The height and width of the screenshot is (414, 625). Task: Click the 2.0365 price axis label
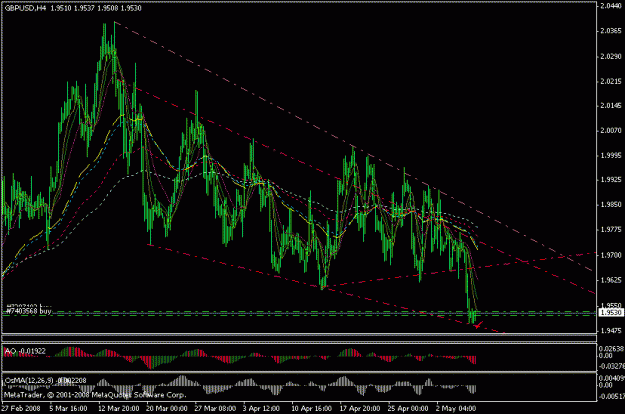(x=611, y=31)
